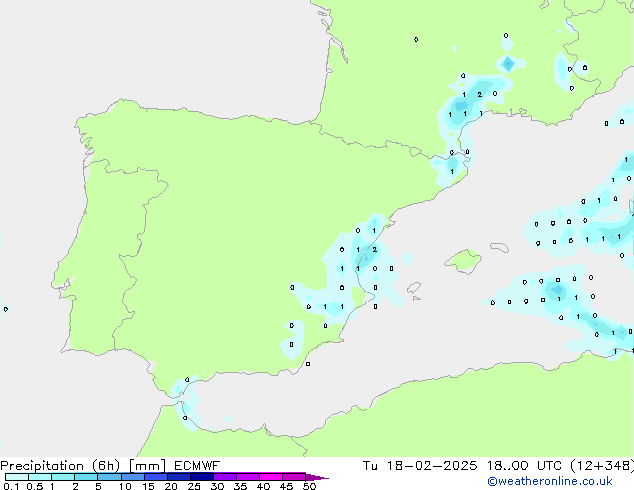Click the legend value '50'

point(309,486)
